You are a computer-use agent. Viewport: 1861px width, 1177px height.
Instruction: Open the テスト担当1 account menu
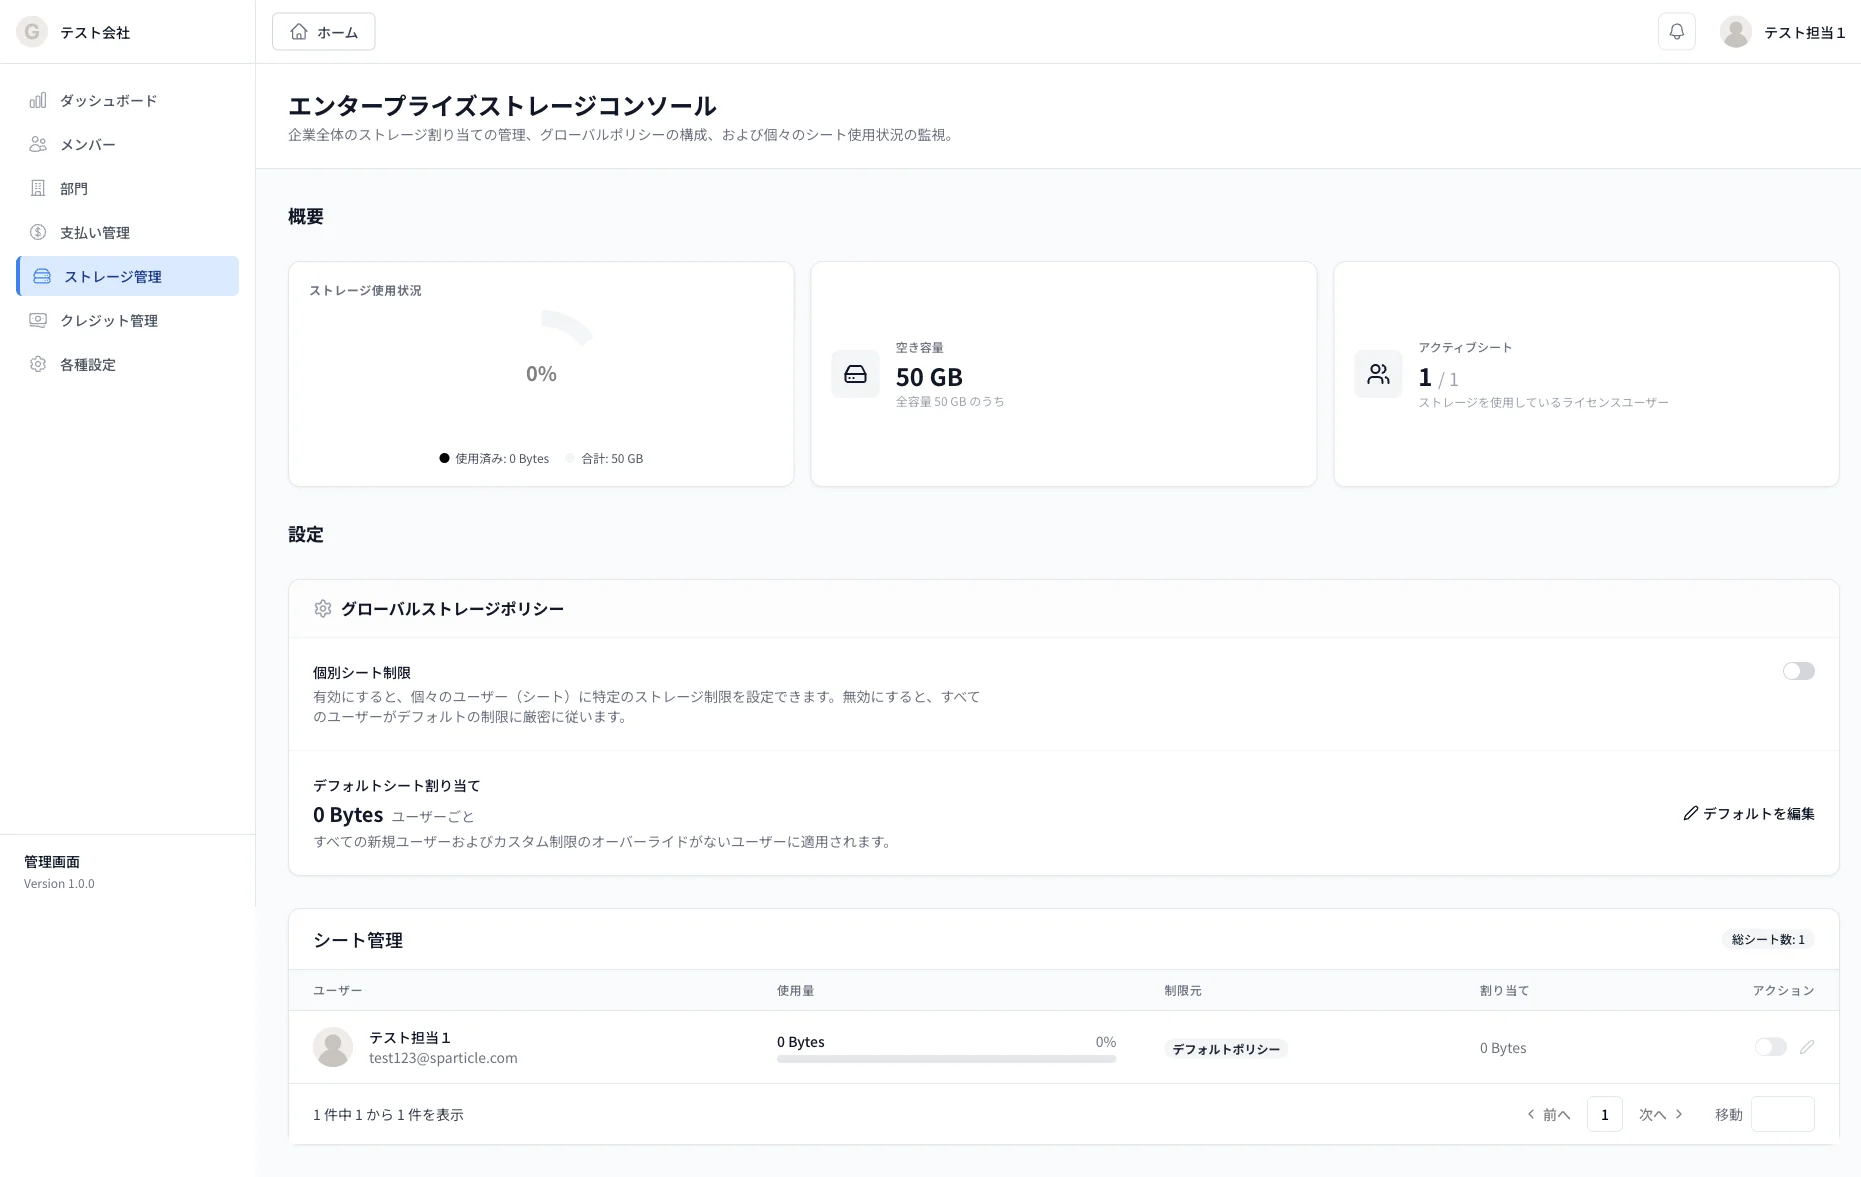1782,32
